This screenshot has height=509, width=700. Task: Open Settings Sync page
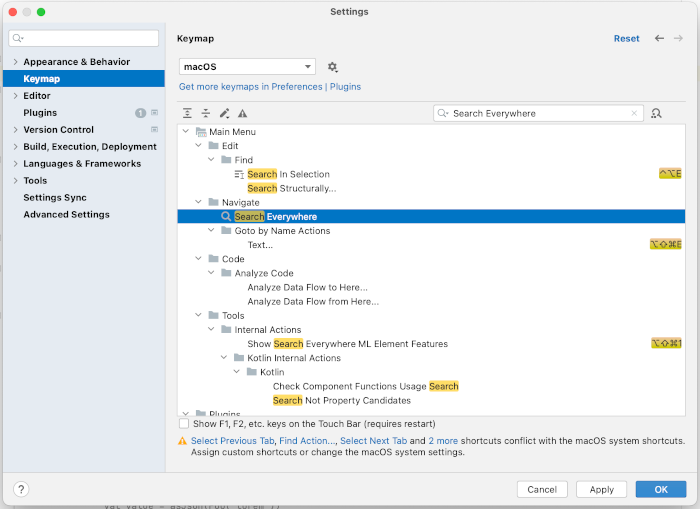tap(55, 197)
